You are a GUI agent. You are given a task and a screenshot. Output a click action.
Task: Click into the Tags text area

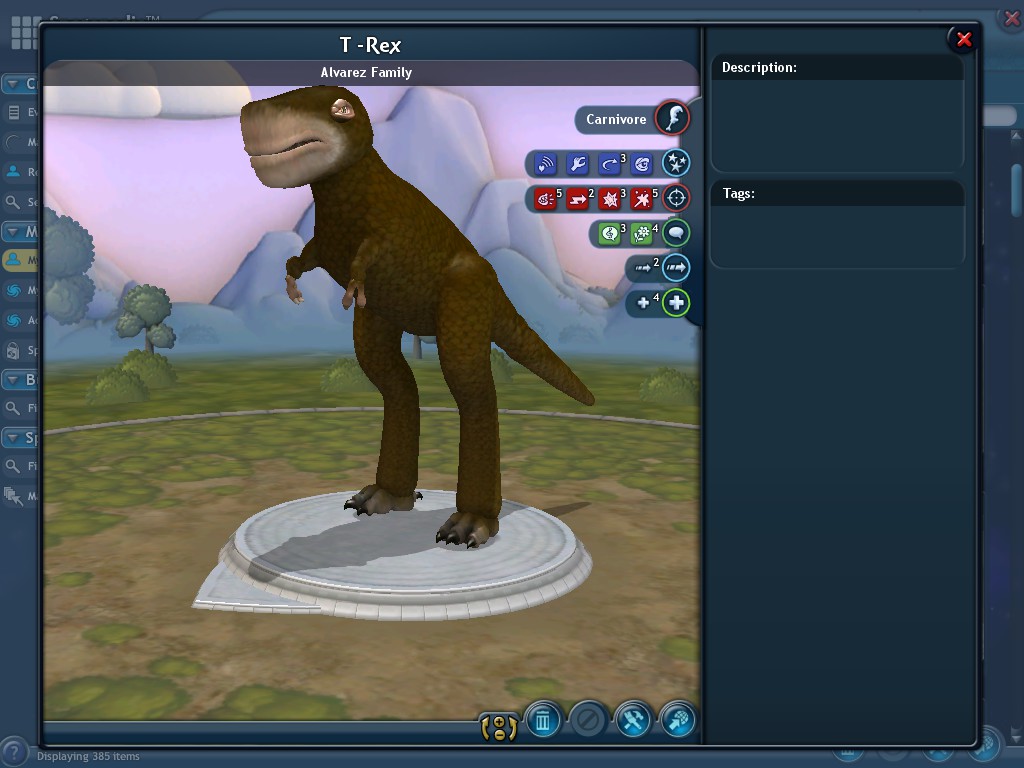[x=837, y=235]
